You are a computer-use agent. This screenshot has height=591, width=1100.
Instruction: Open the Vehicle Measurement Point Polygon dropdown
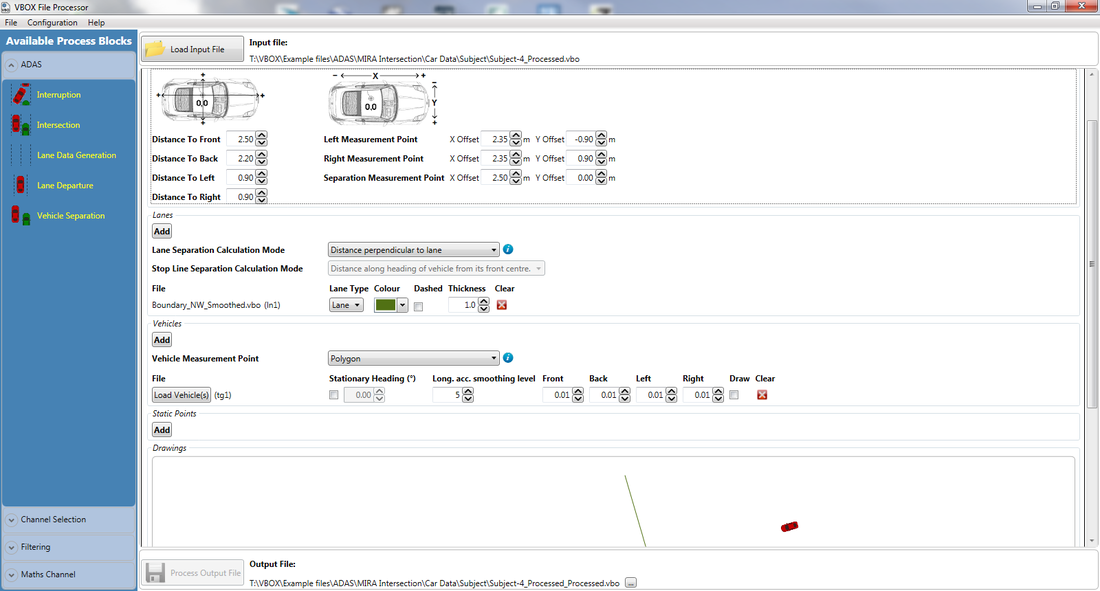pyautogui.click(x=413, y=359)
